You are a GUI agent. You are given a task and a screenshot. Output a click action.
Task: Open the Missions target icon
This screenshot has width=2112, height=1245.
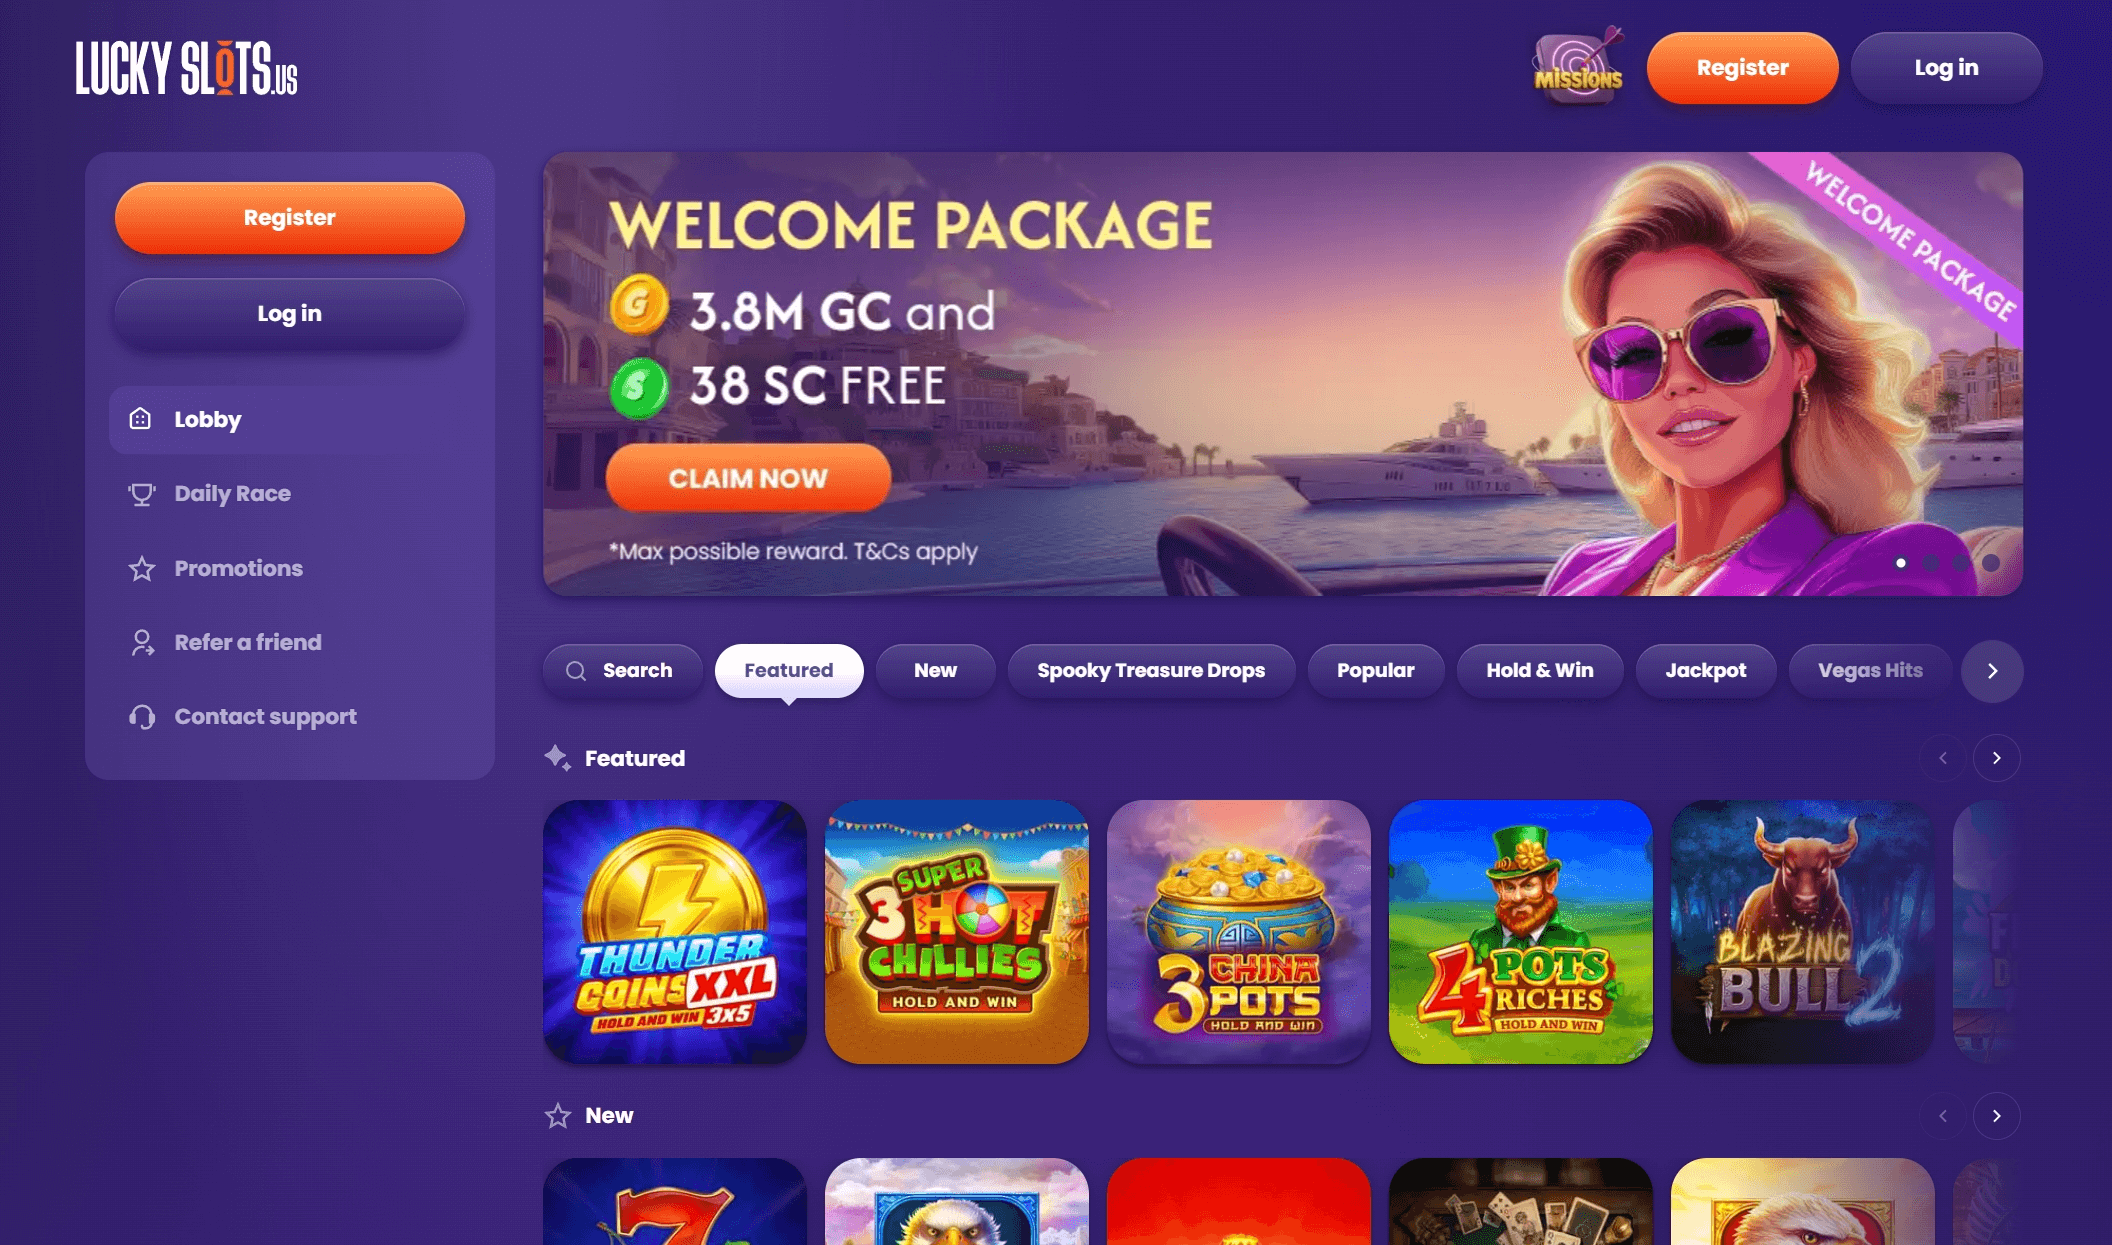click(1579, 67)
